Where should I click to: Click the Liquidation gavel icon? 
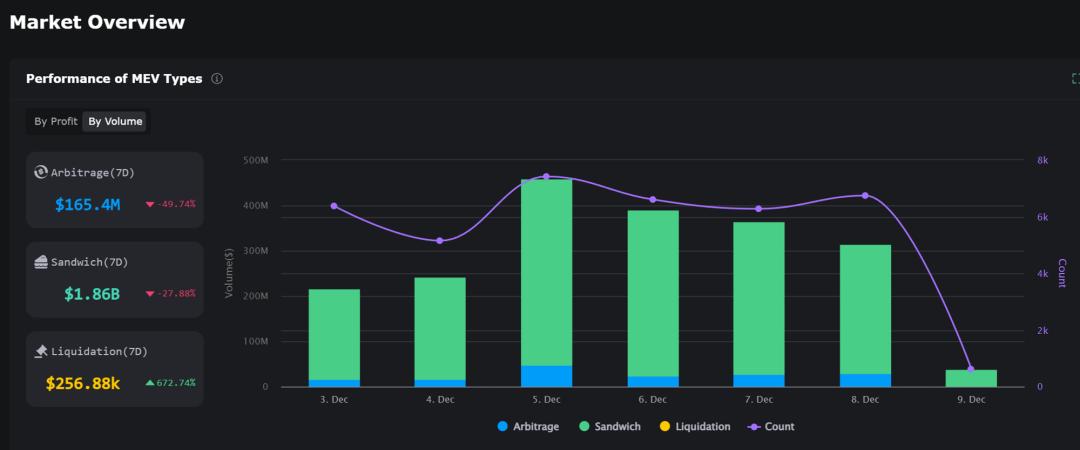coord(41,351)
